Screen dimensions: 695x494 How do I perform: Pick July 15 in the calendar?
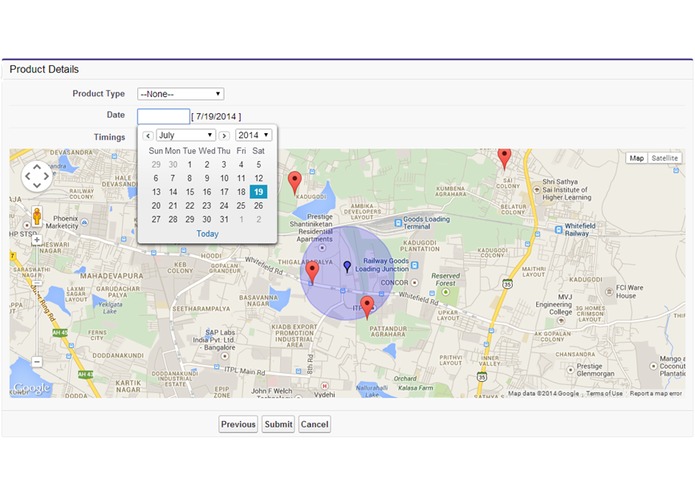[x=190, y=192]
